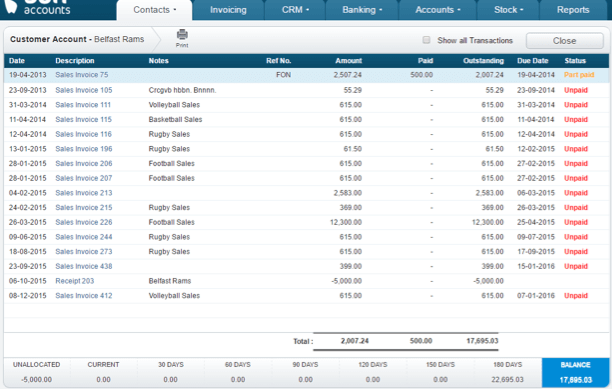Image resolution: width=612 pixels, height=389 pixels.
Task: Sort by the Paid column header
Action: [x=425, y=61]
